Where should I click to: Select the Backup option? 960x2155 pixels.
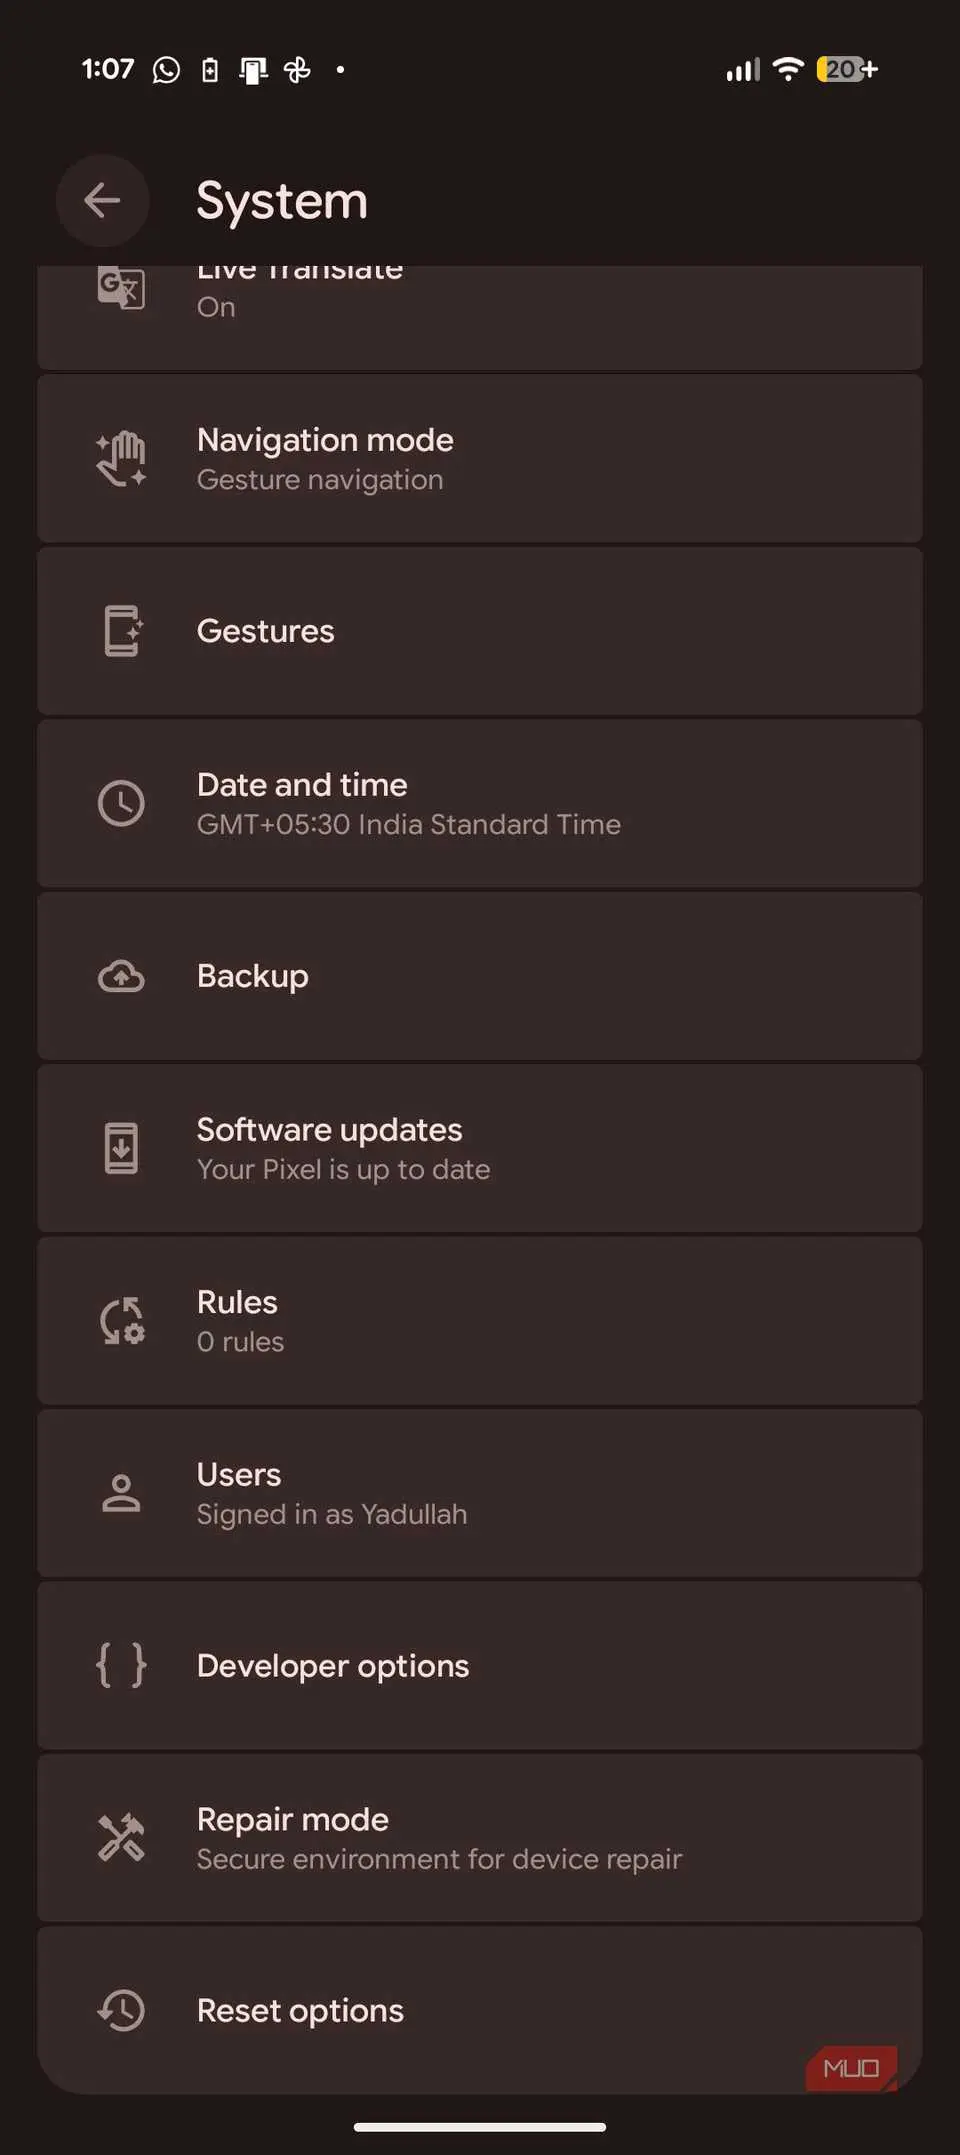480,976
